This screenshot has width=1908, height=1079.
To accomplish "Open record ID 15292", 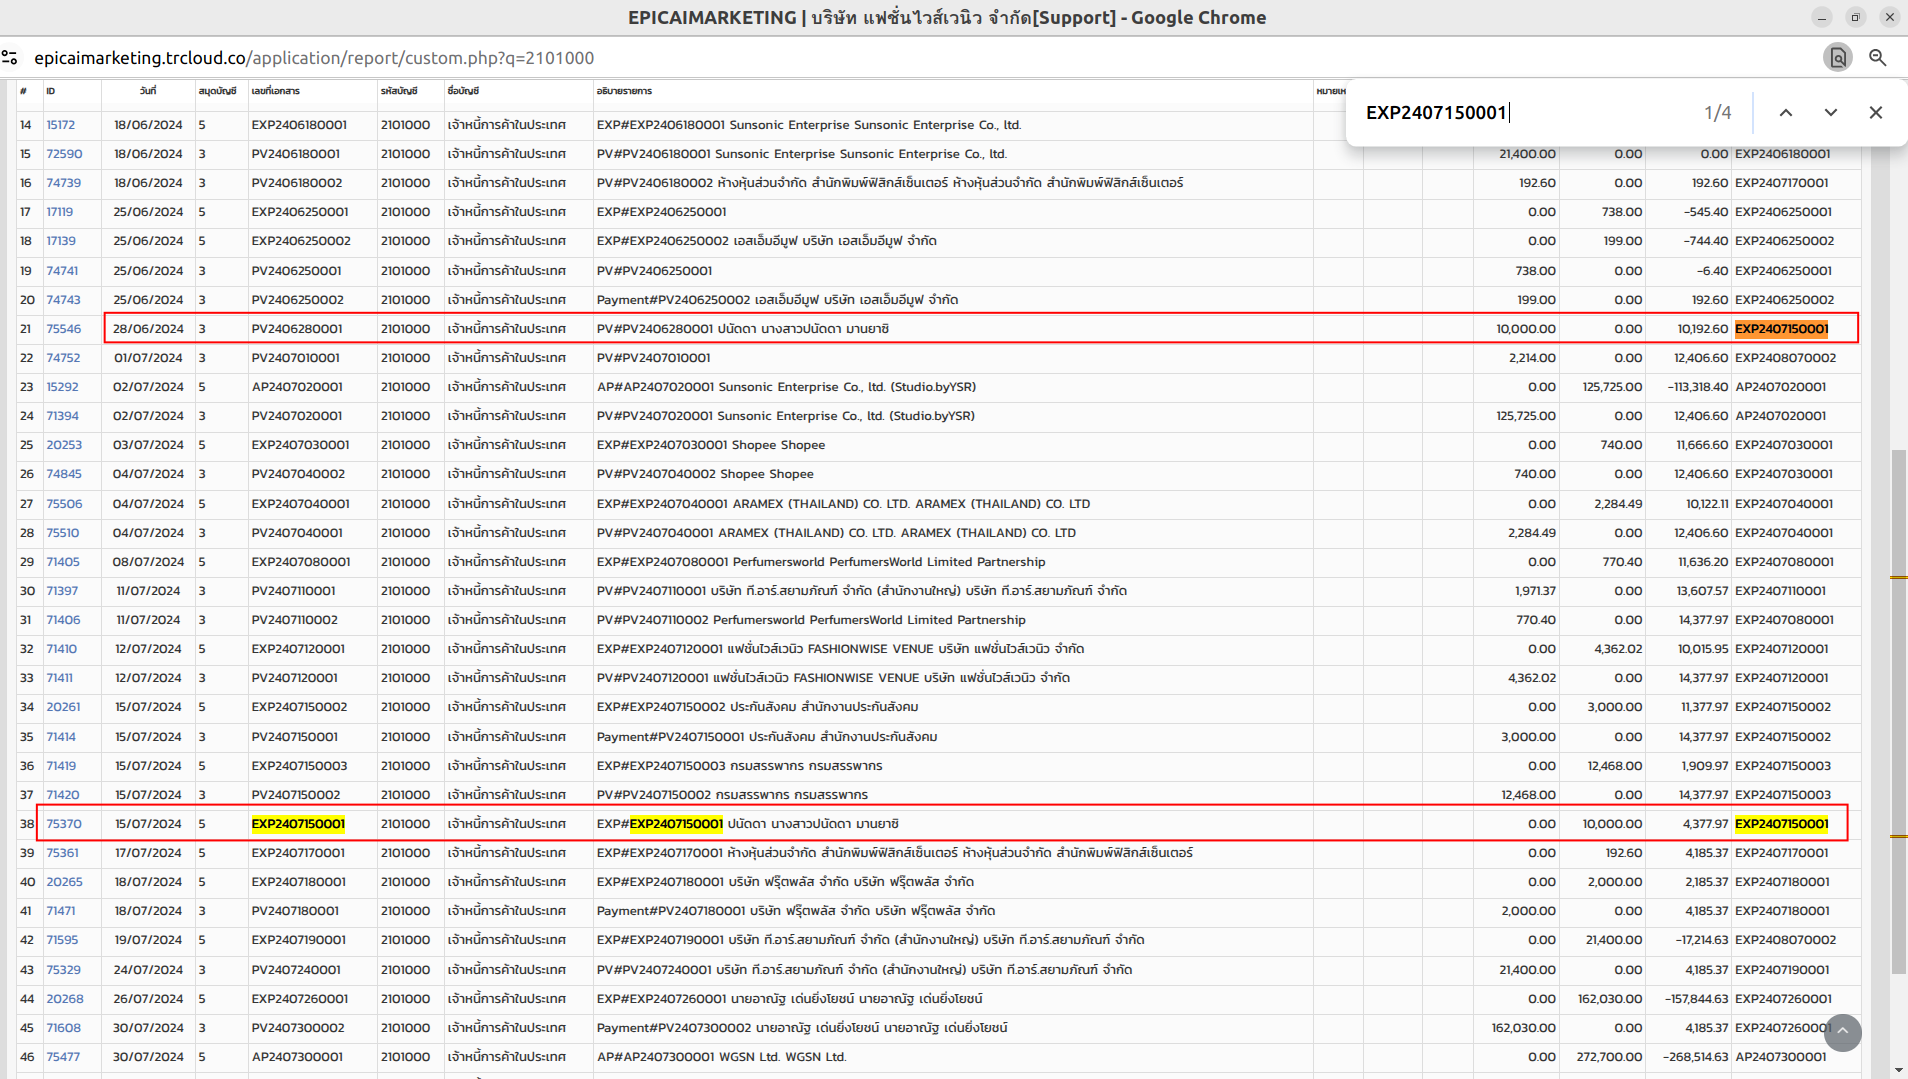I will pyautogui.click(x=62, y=387).
